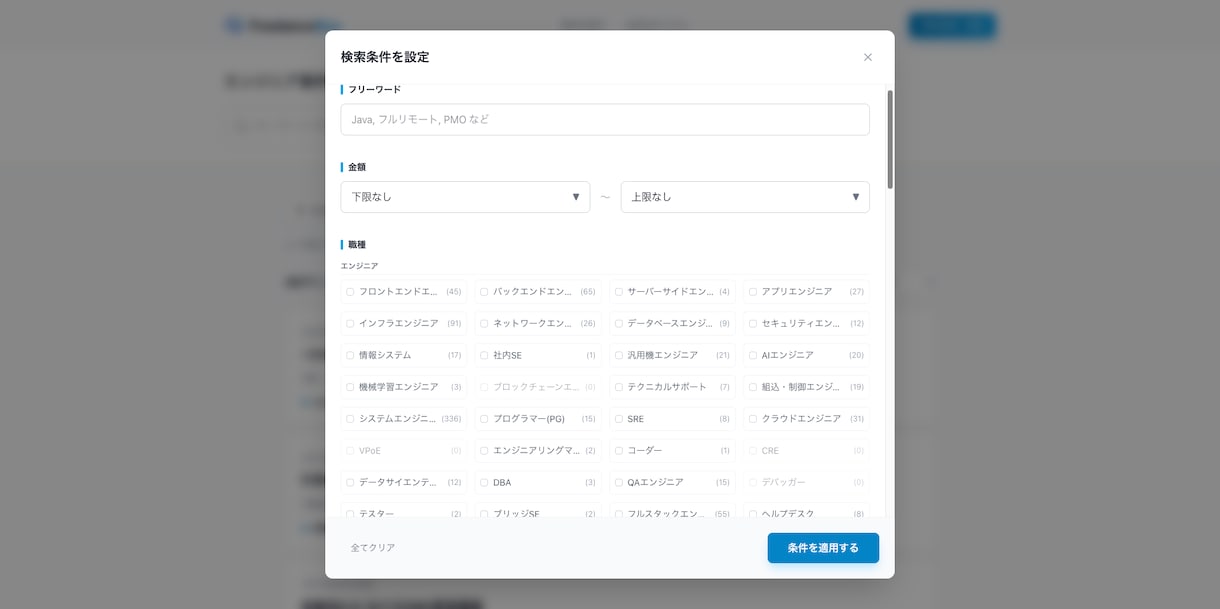Viewport: 1220px width, 609px height.
Task: Tick the アプリエンジニア checkbox
Action: [x=753, y=292]
